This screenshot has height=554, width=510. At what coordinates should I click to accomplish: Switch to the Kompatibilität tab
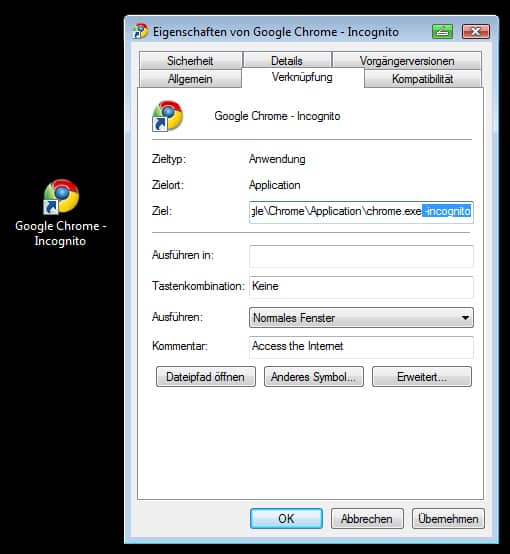(x=422, y=78)
